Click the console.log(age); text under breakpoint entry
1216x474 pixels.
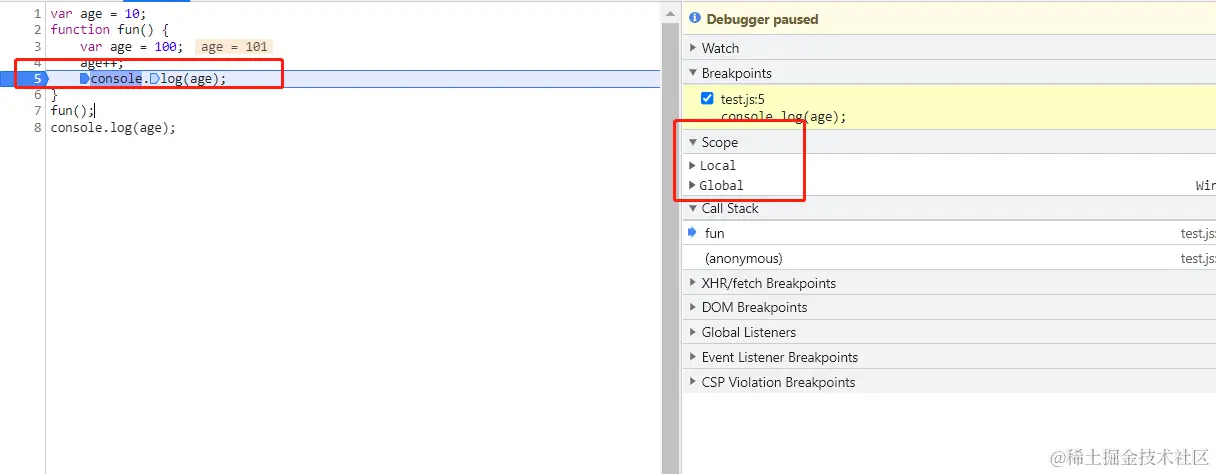pos(783,116)
